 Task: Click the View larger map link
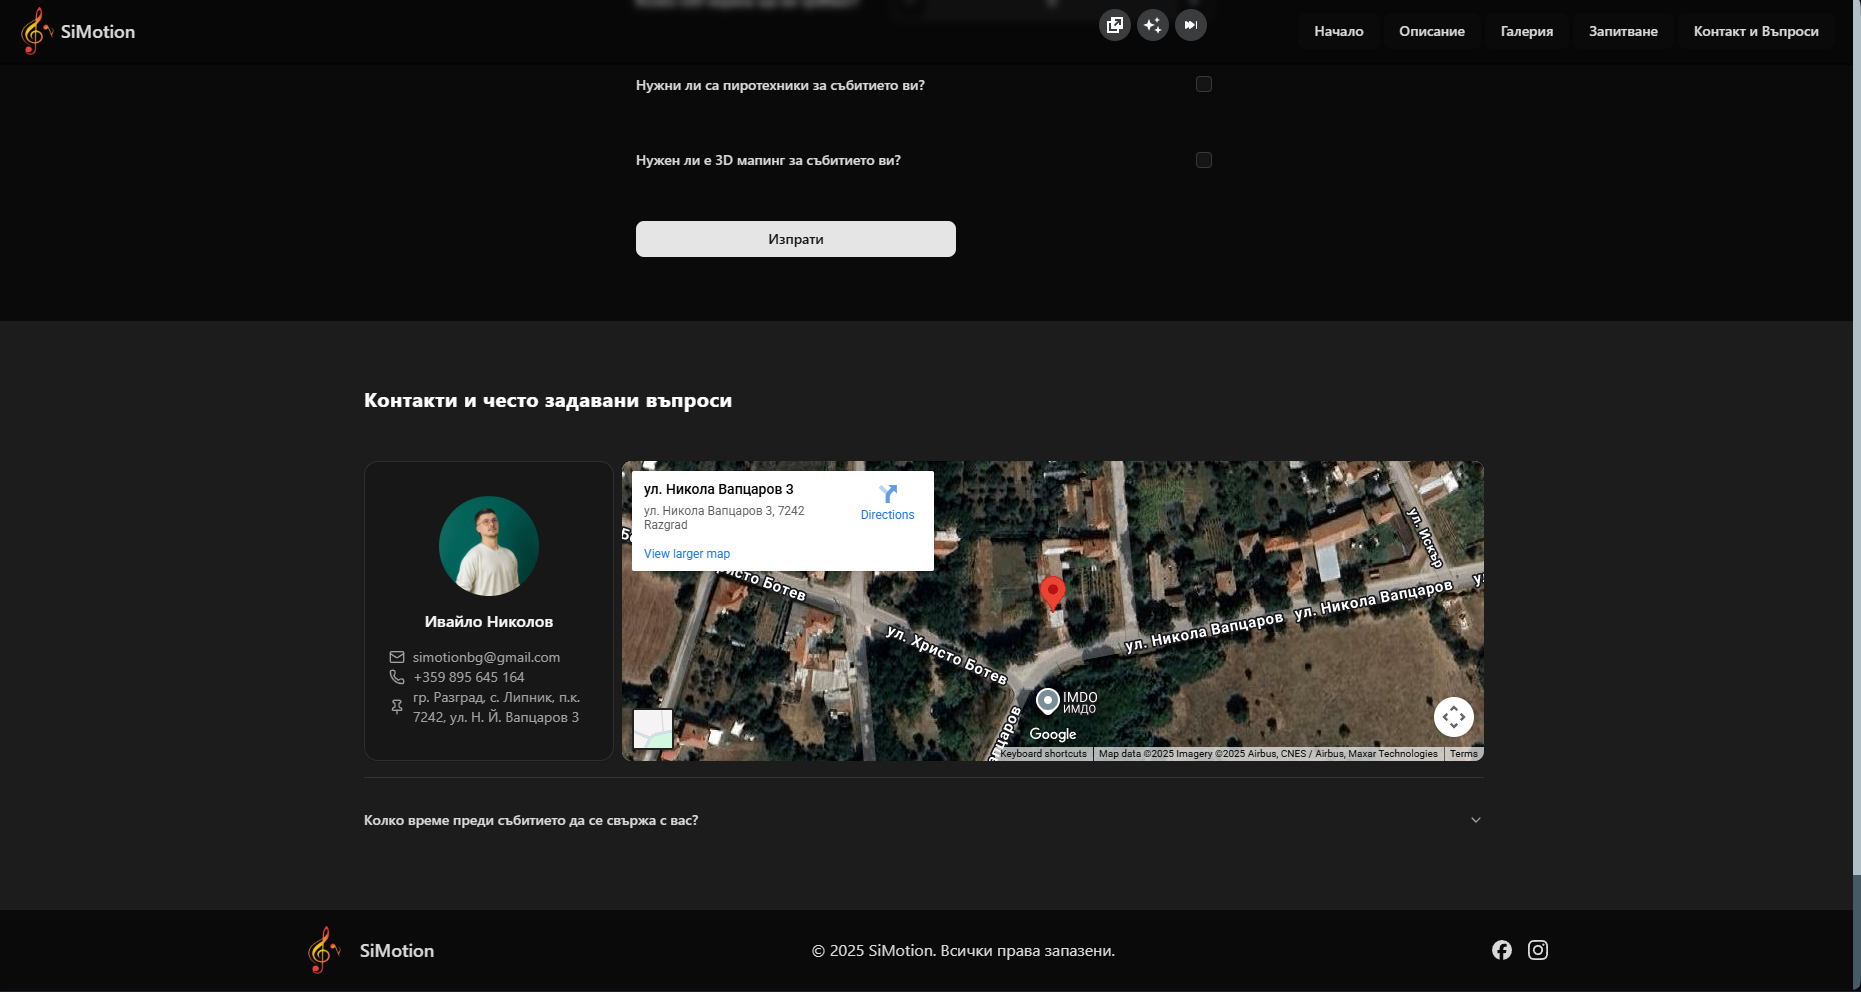click(687, 554)
